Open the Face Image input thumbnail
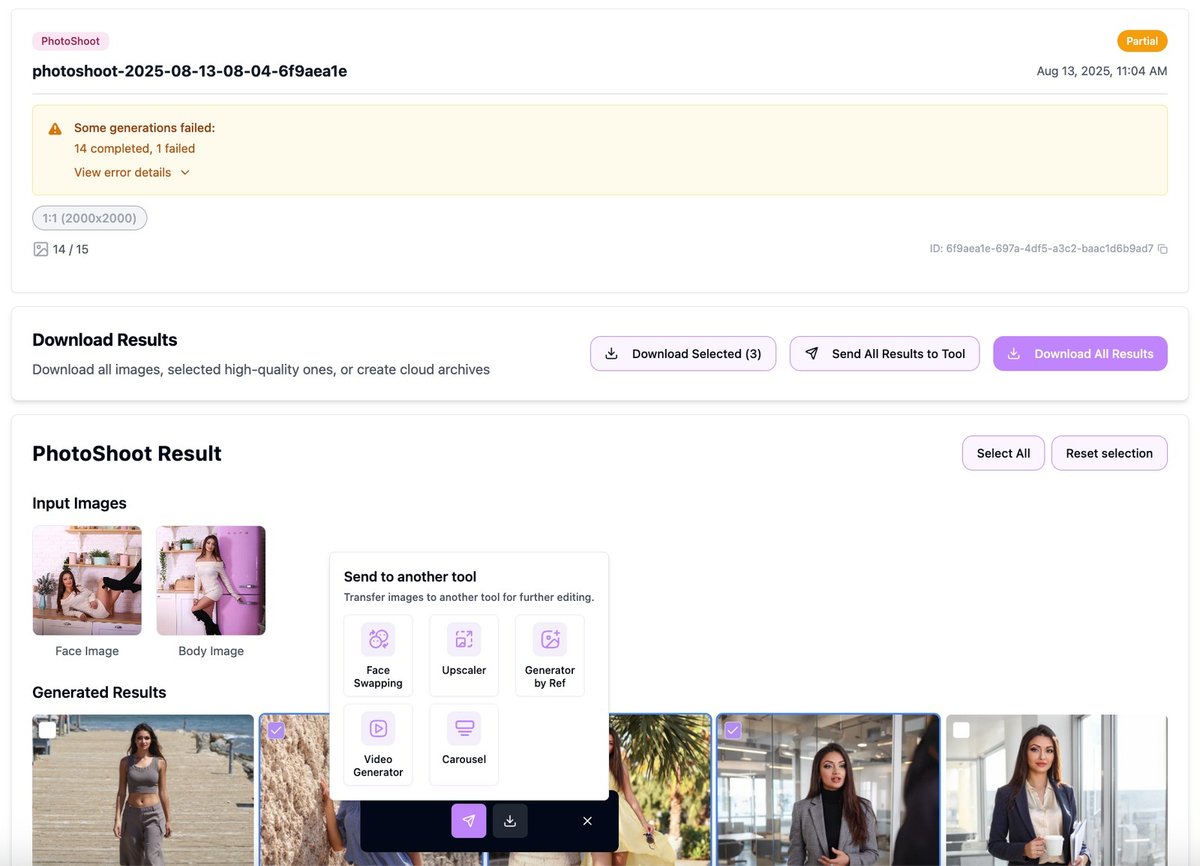1200x866 pixels. point(87,580)
